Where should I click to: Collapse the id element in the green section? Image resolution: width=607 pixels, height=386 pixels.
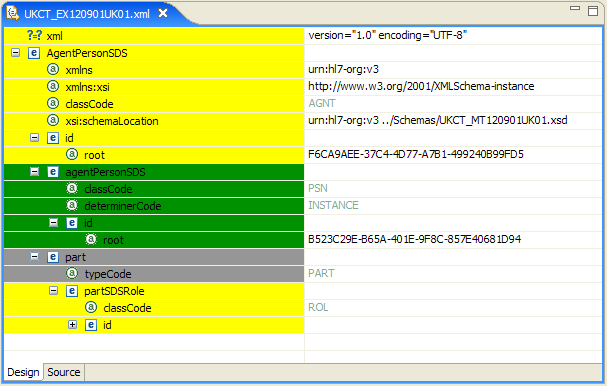click(x=53, y=223)
